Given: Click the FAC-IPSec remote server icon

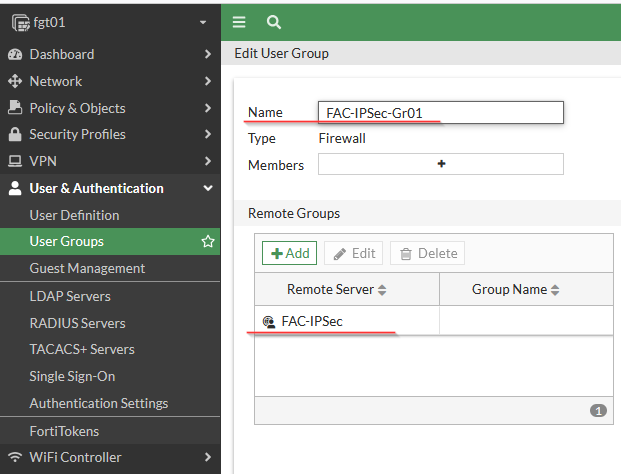Looking at the screenshot, I should (268, 321).
